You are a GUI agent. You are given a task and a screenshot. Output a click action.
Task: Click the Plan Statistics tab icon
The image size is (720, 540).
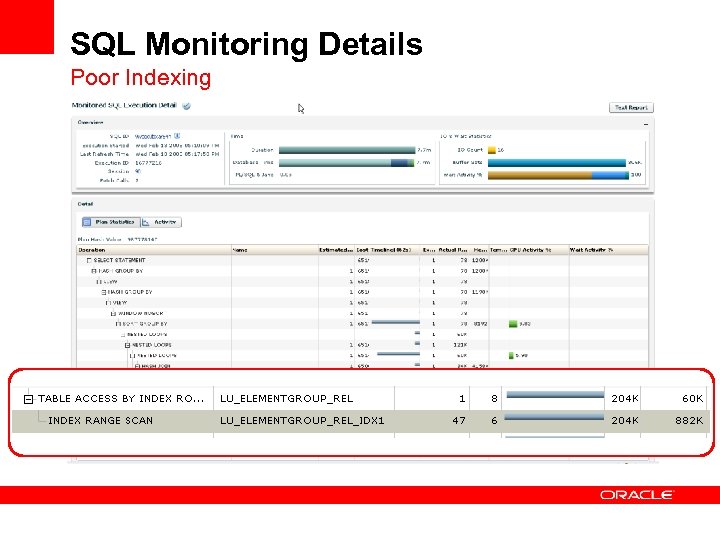click(87, 222)
